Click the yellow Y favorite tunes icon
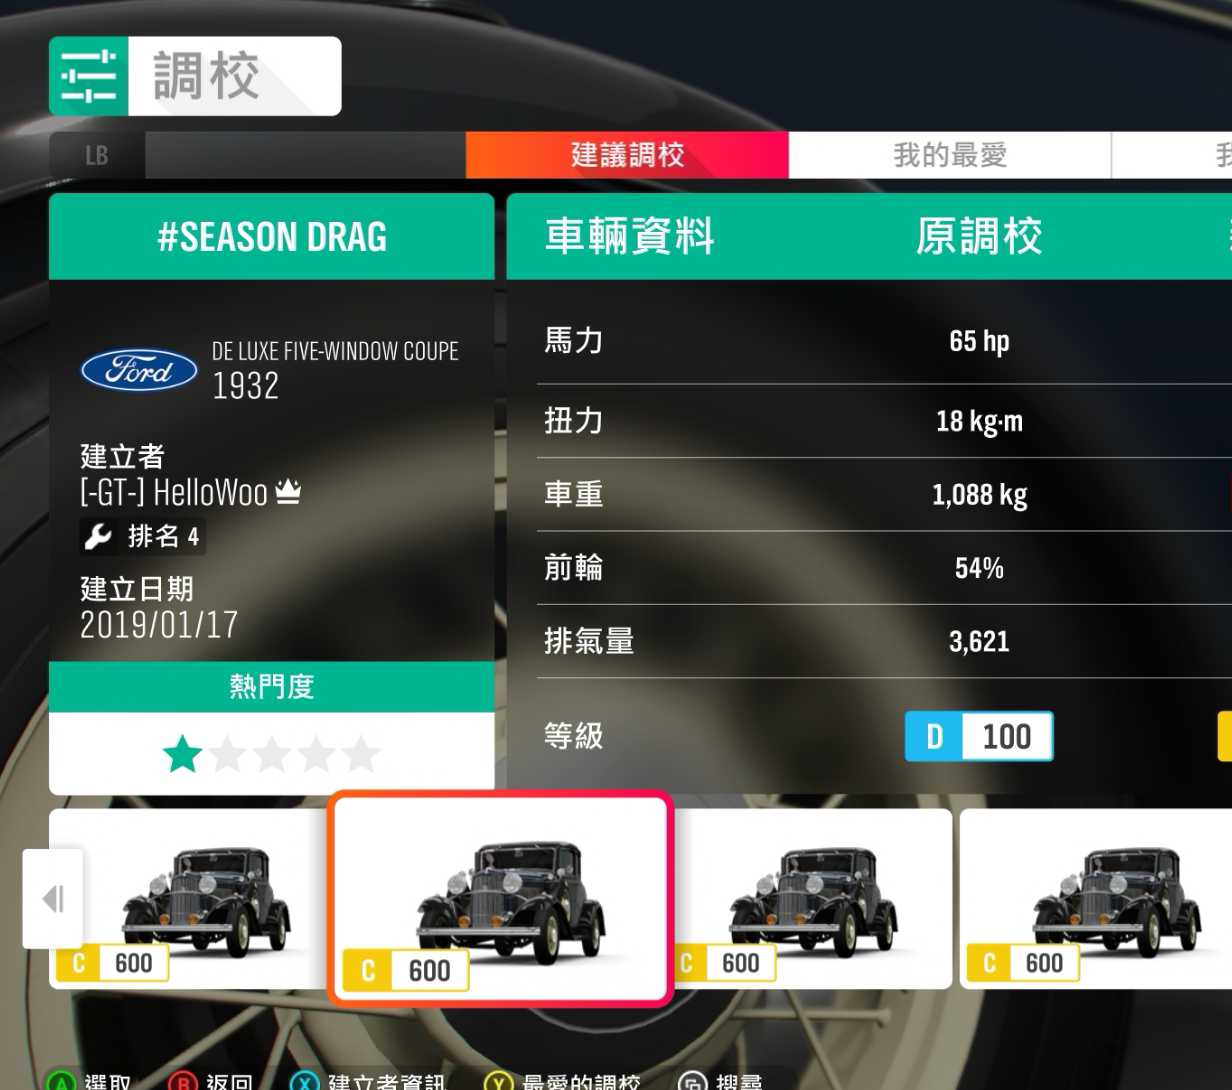Viewport: 1232px width, 1090px height. (x=499, y=1081)
